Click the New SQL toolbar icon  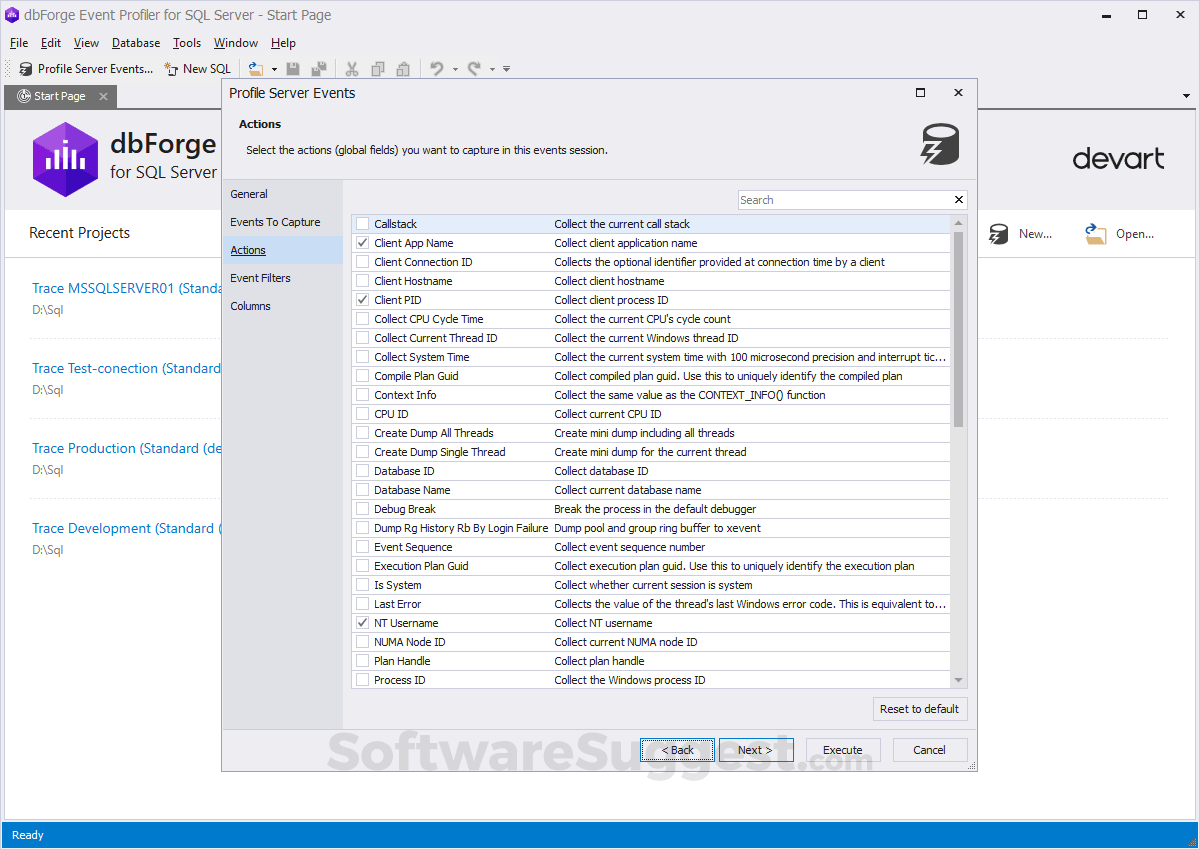coord(171,69)
